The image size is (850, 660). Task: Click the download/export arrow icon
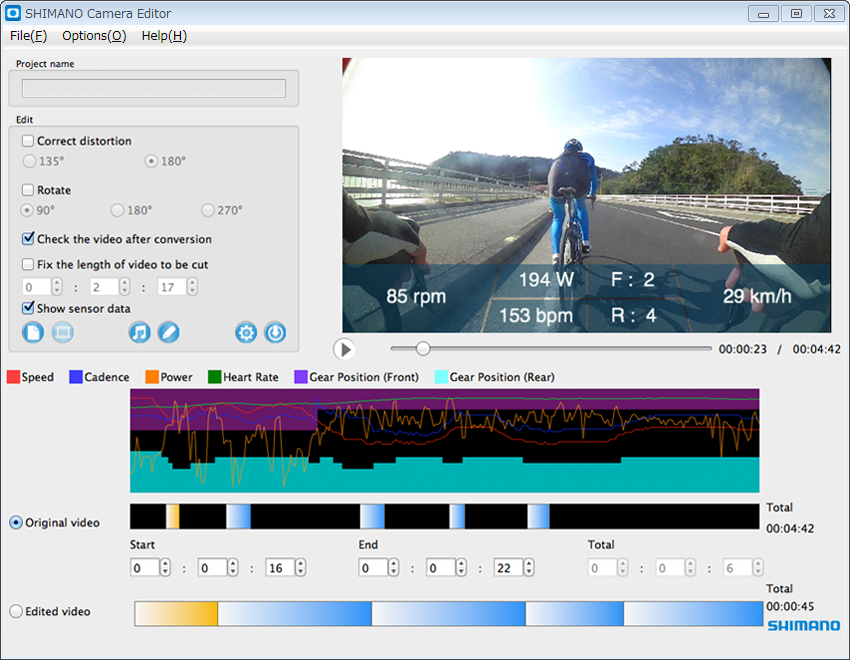pyautogui.click(x=275, y=332)
